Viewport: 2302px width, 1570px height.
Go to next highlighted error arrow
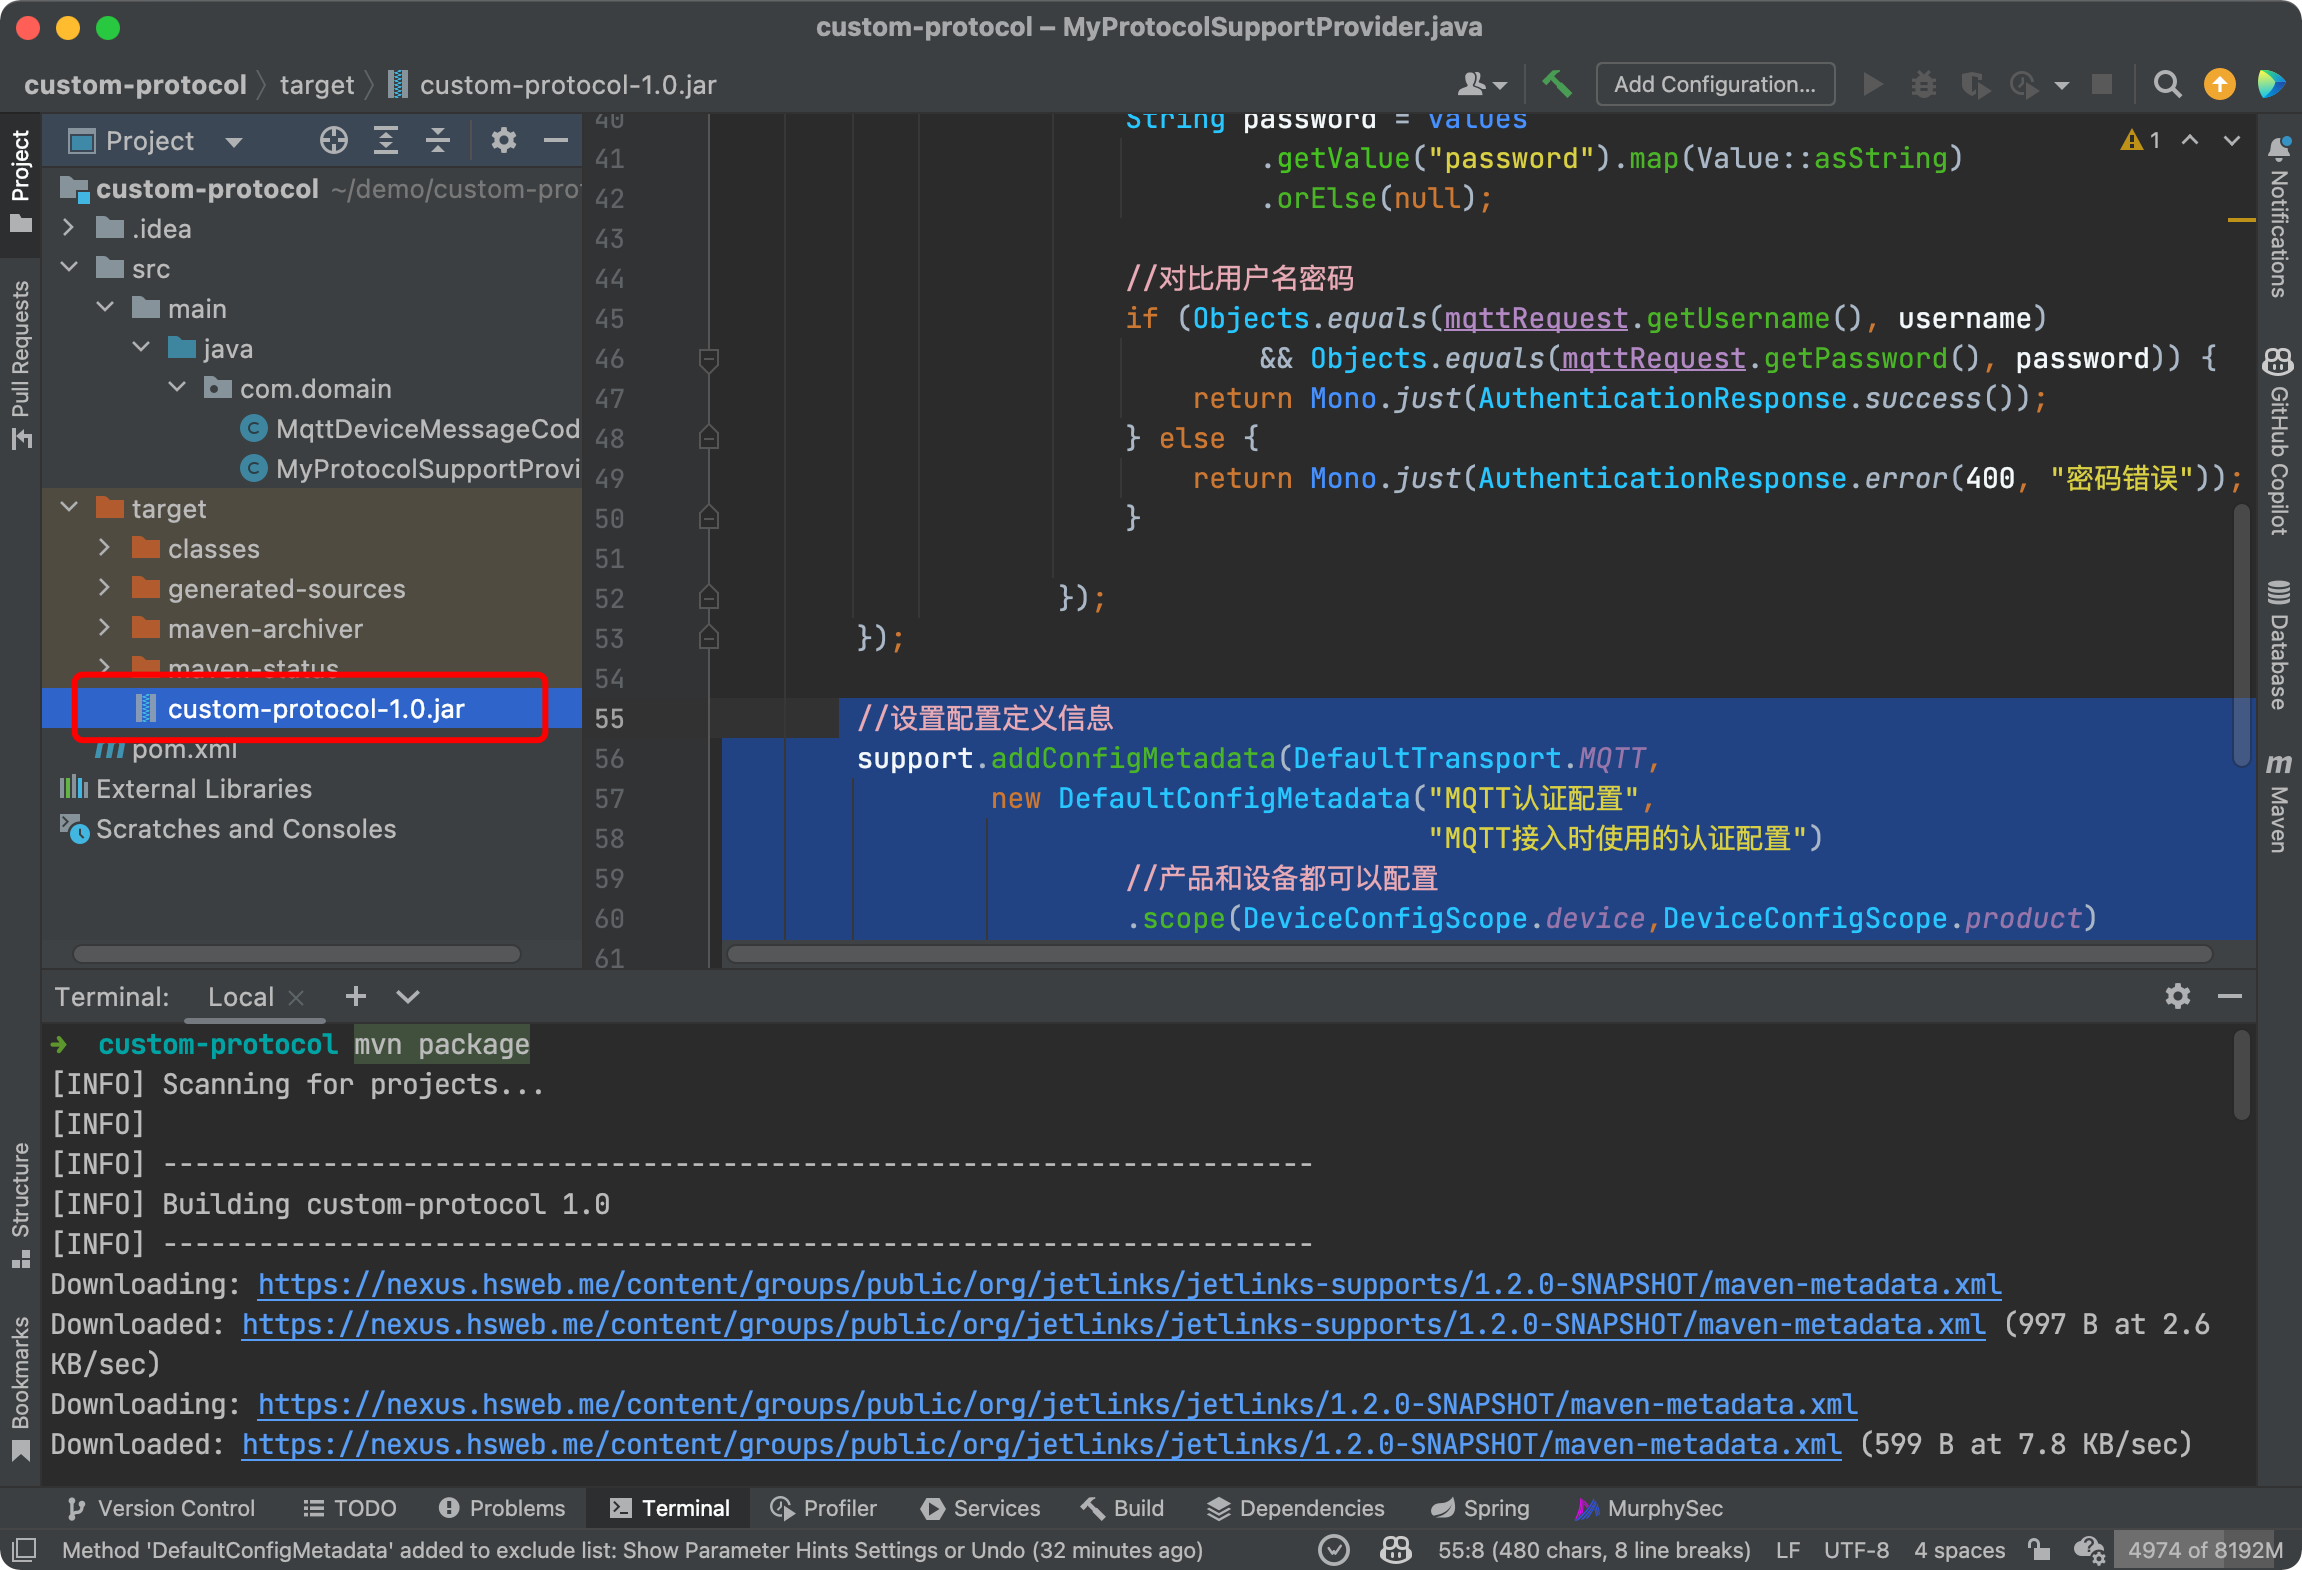pyautogui.click(x=2232, y=140)
